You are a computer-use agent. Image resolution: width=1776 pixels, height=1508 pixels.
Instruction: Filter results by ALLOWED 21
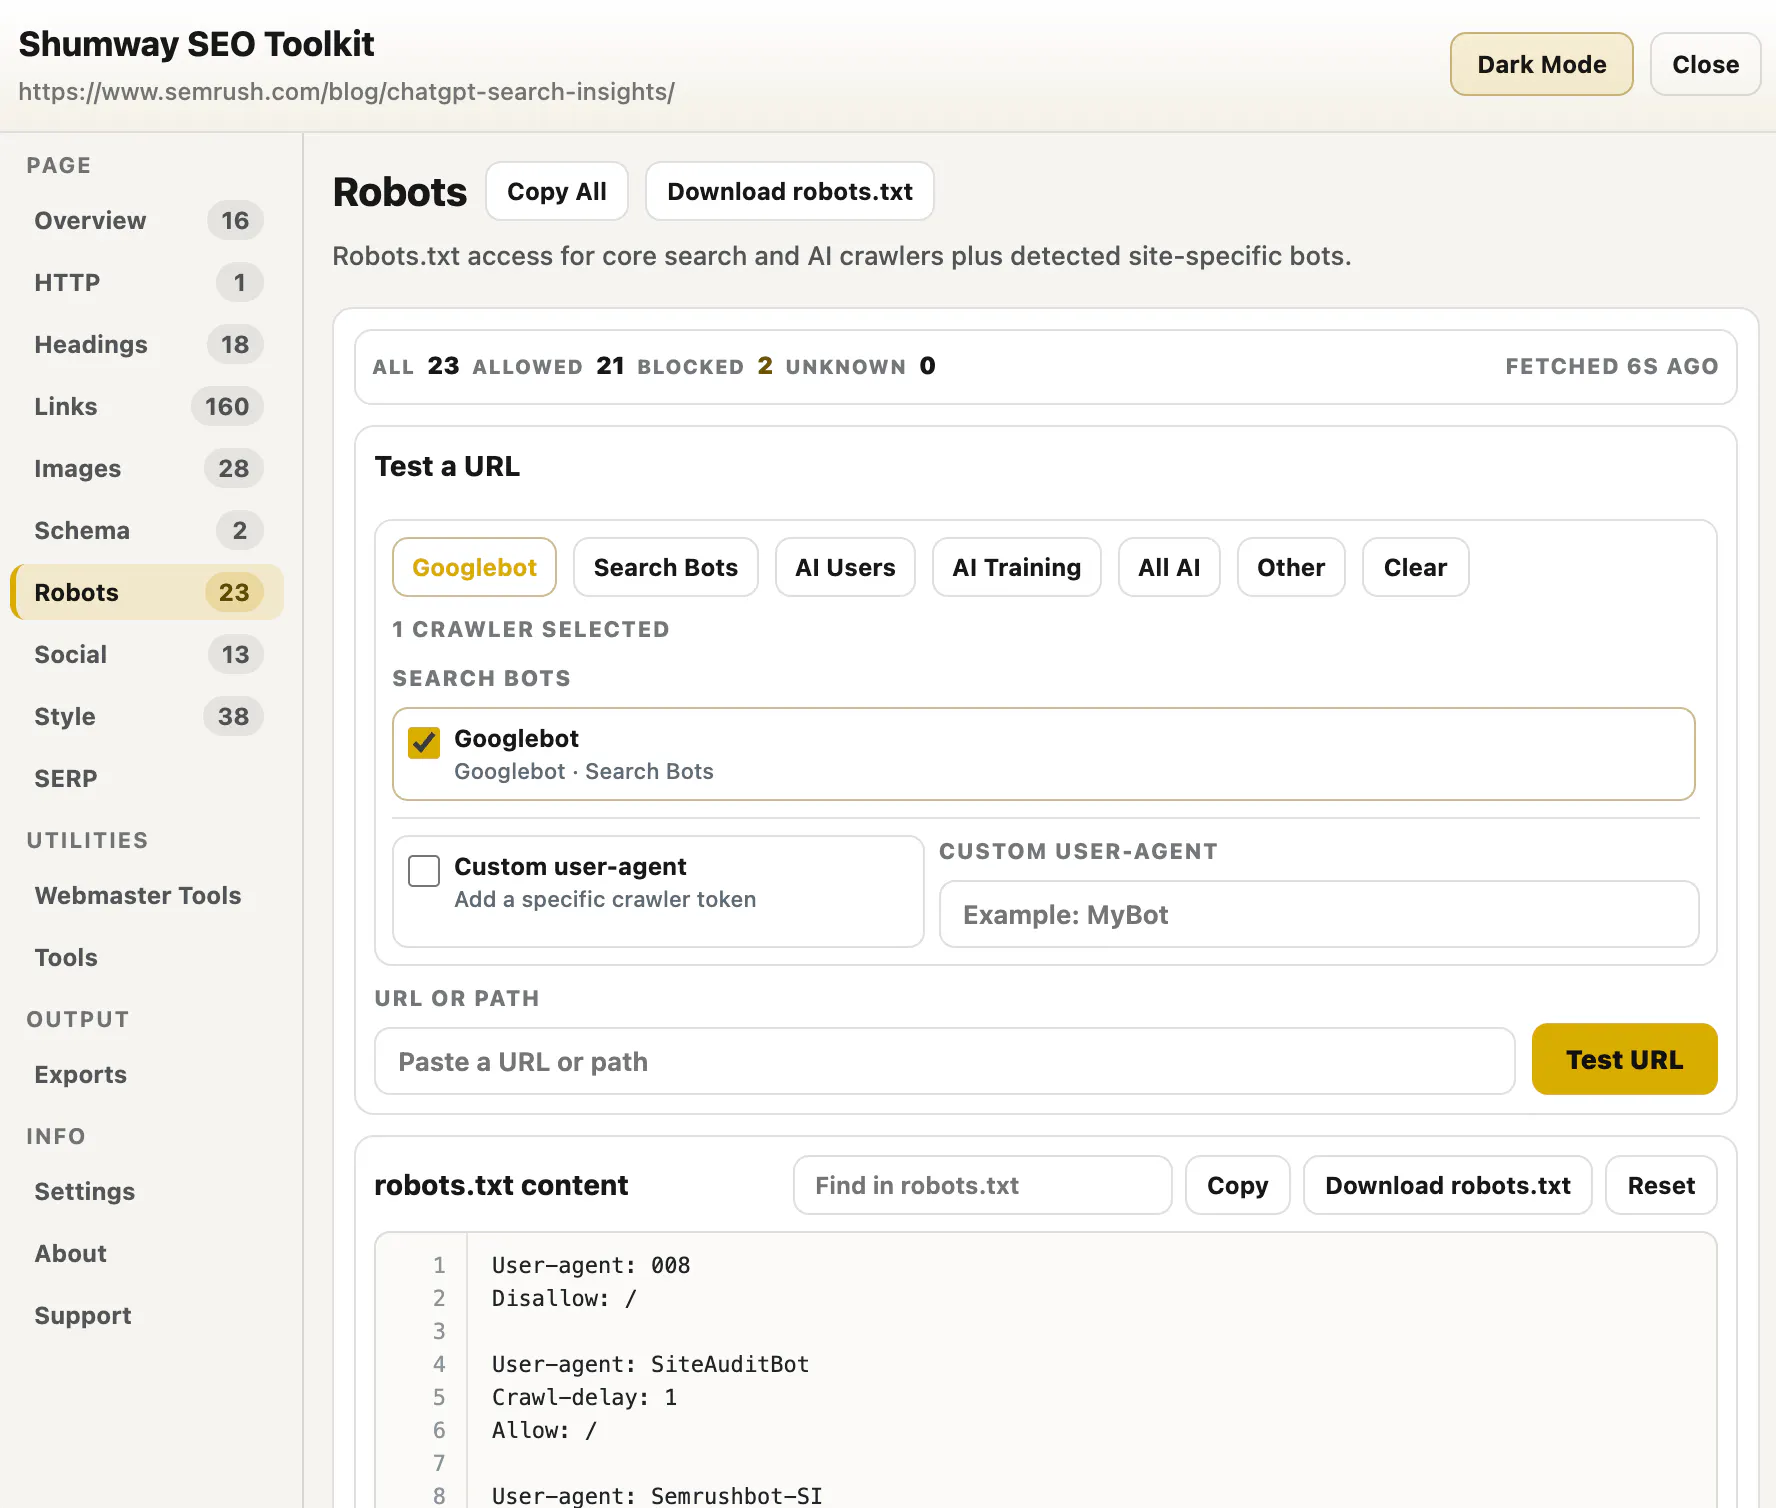(548, 366)
